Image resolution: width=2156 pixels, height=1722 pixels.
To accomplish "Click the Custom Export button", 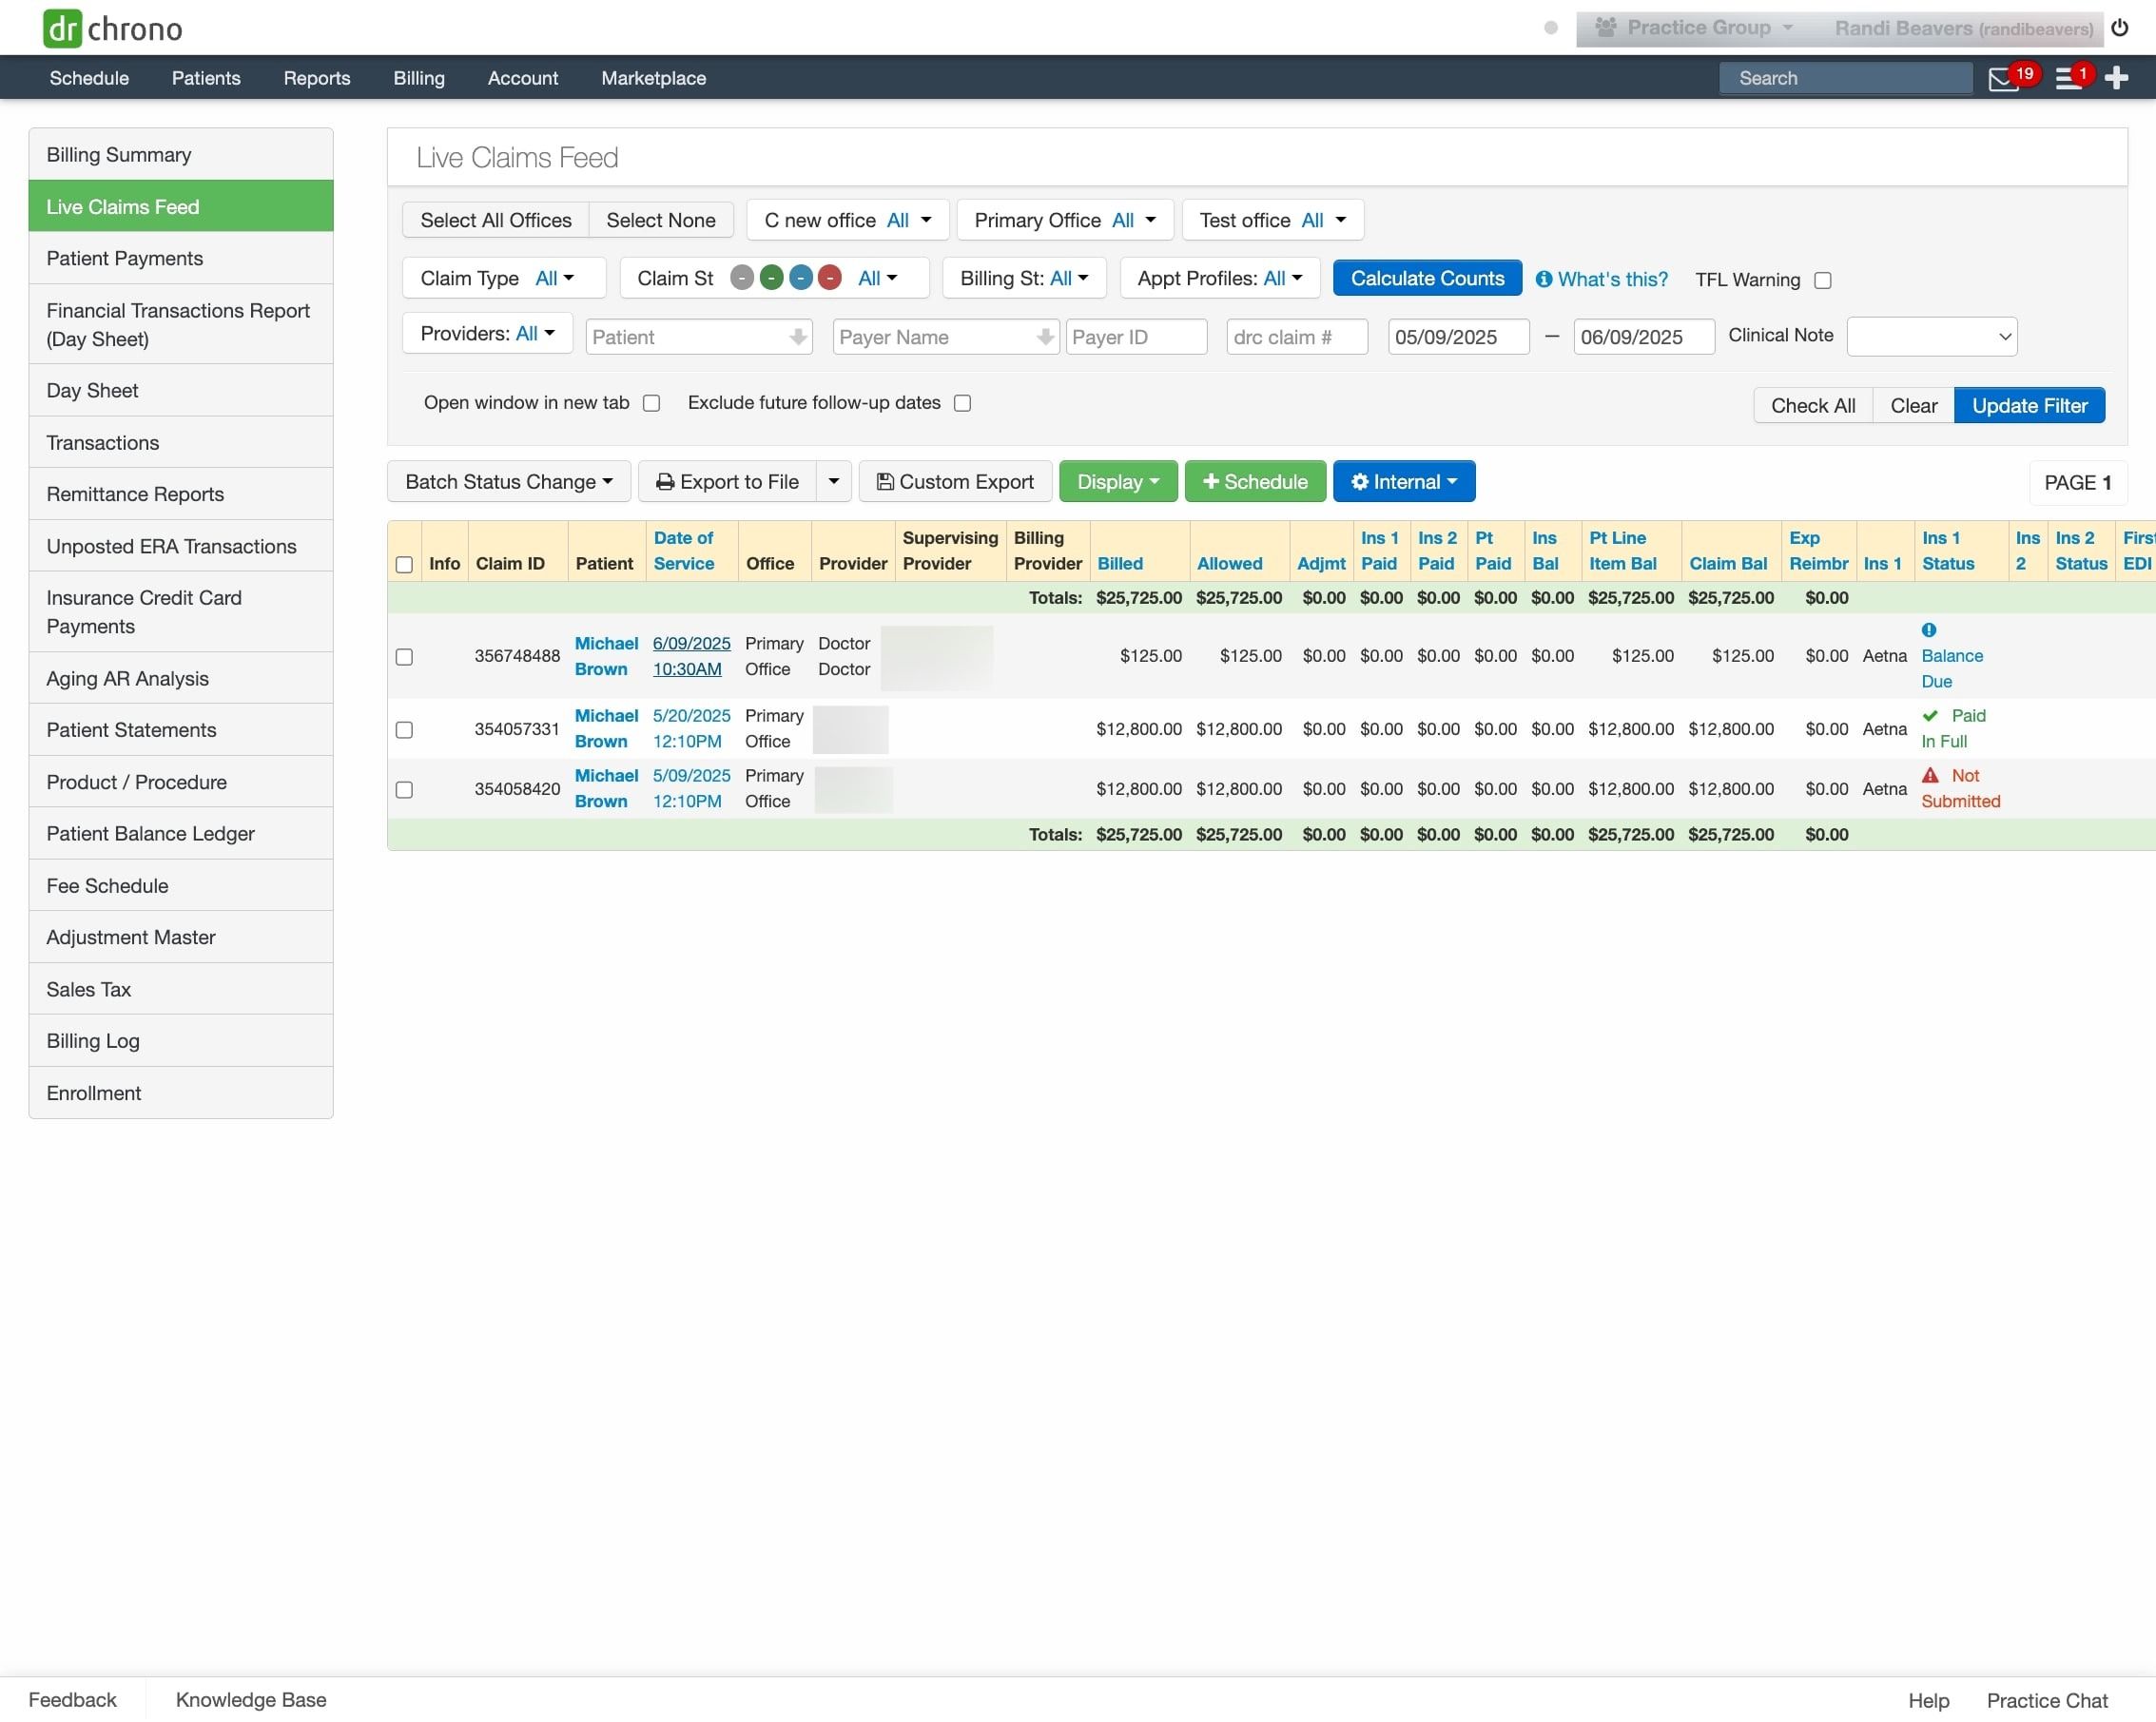I will click(x=955, y=482).
